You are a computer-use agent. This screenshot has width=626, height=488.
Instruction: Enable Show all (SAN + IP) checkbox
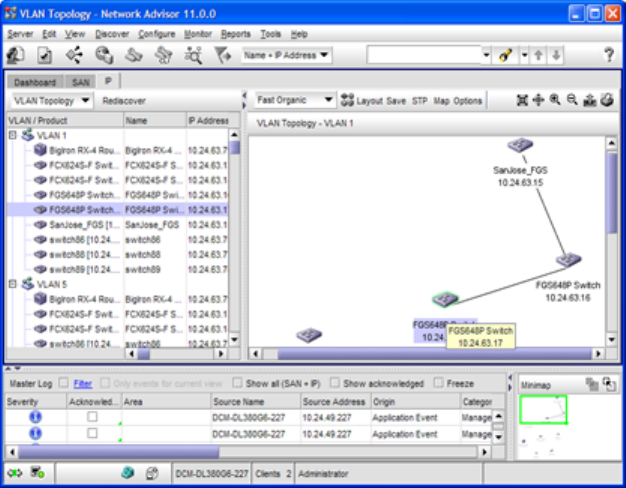[237, 383]
